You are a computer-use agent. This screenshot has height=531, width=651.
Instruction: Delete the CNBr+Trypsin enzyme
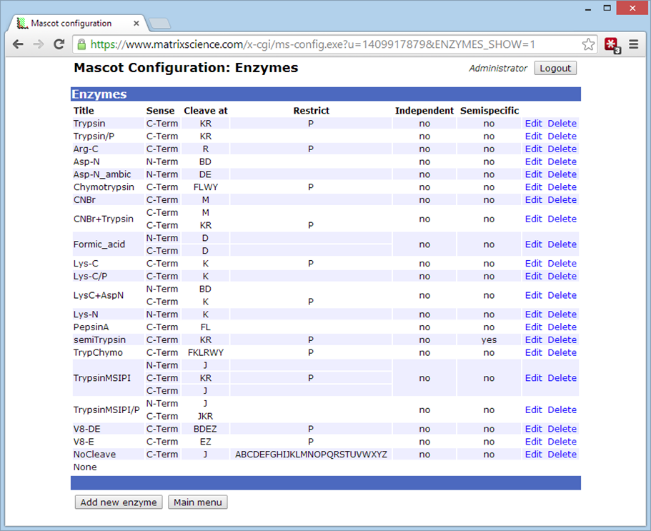click(x=562, y=219)
